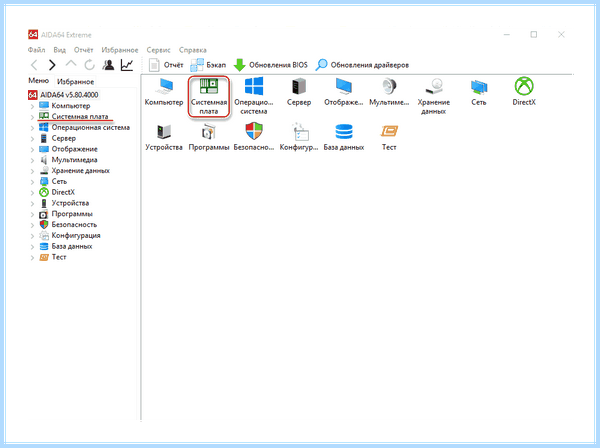
Task: Open the Файл menu
Action: click(36, 50)
